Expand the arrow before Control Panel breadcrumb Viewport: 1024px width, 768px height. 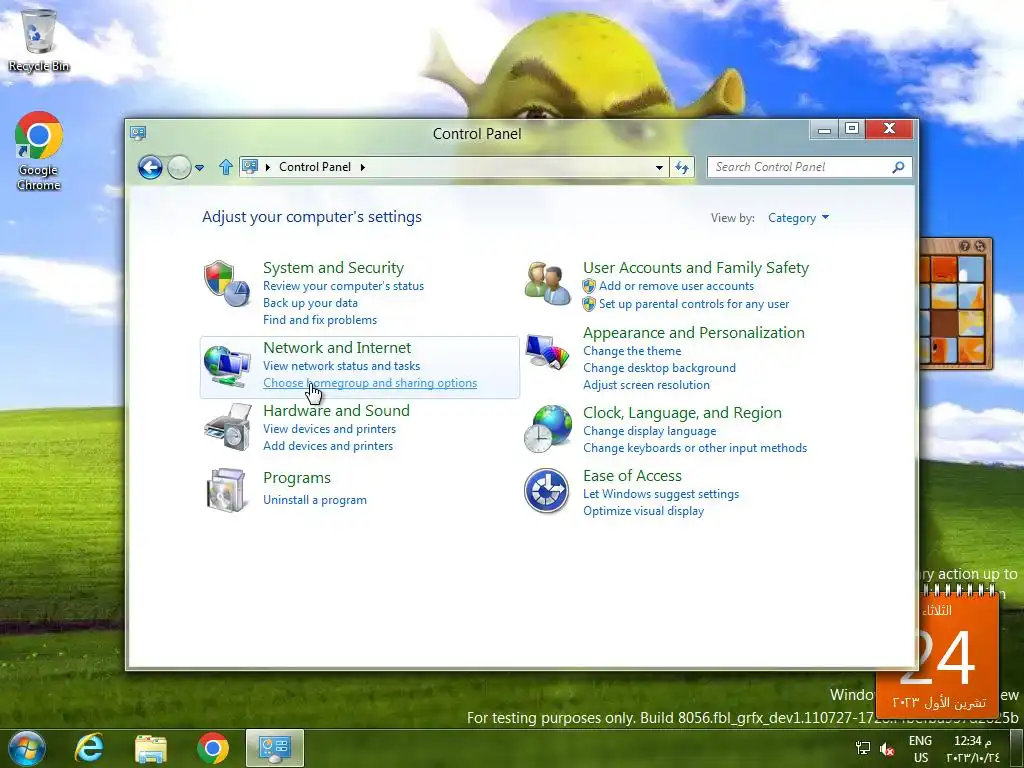tap(268, 167)
